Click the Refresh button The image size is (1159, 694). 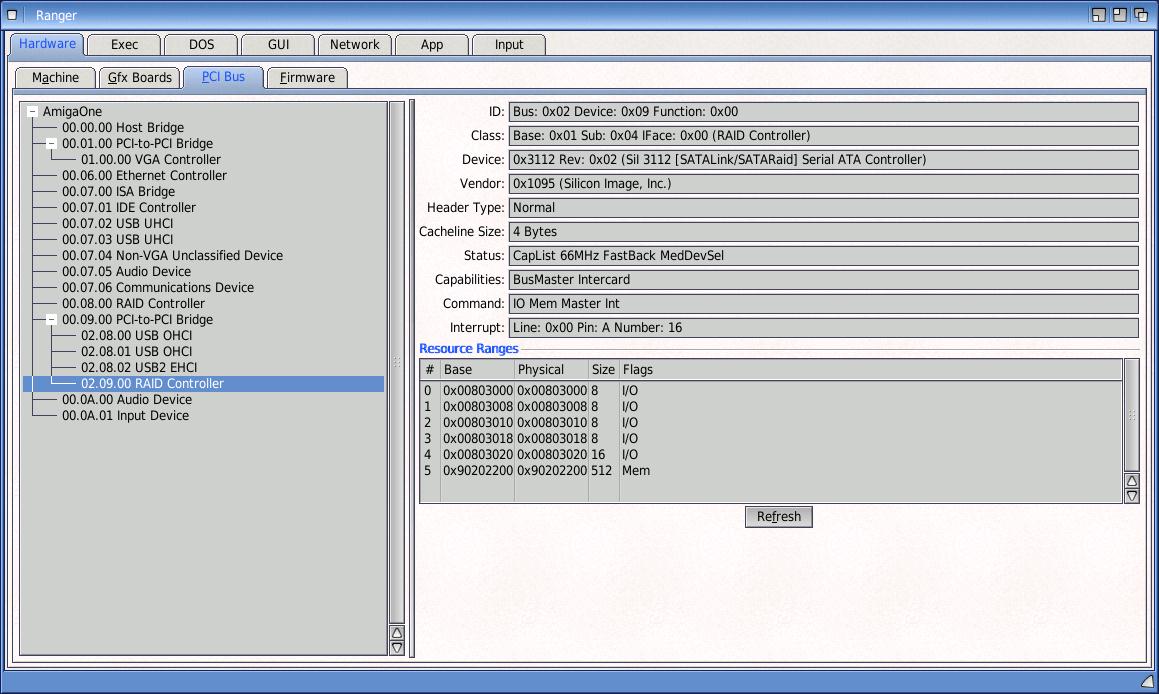pos(778,517)
